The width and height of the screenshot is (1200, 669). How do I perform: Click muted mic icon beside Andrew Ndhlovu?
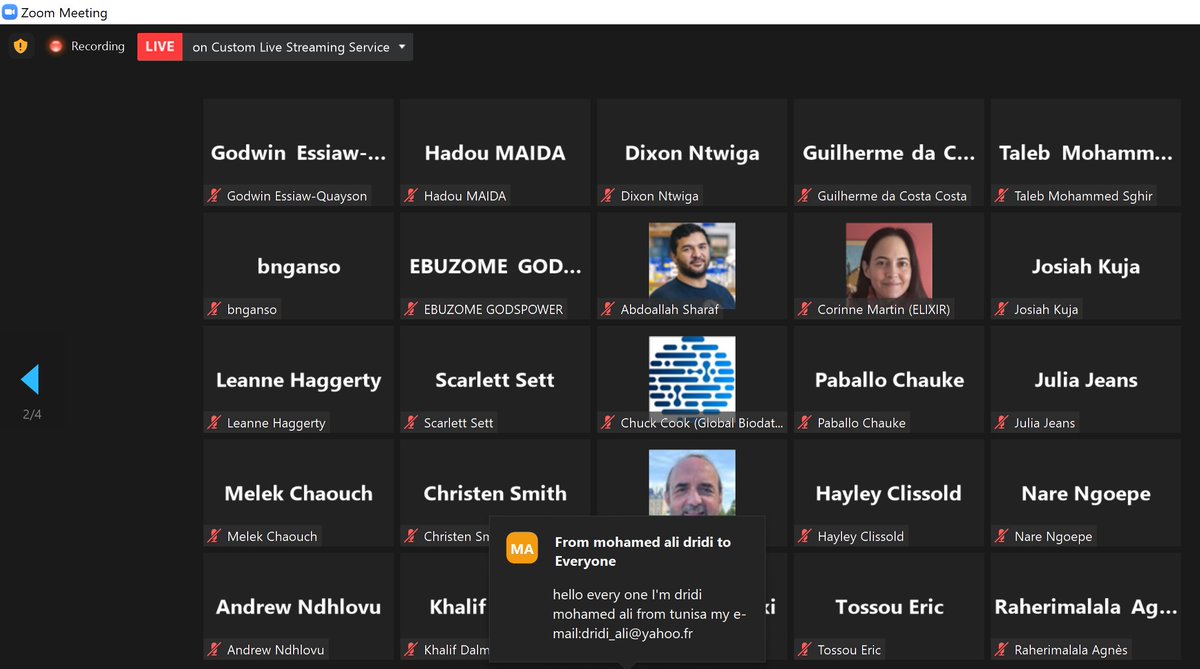[214, 650]
